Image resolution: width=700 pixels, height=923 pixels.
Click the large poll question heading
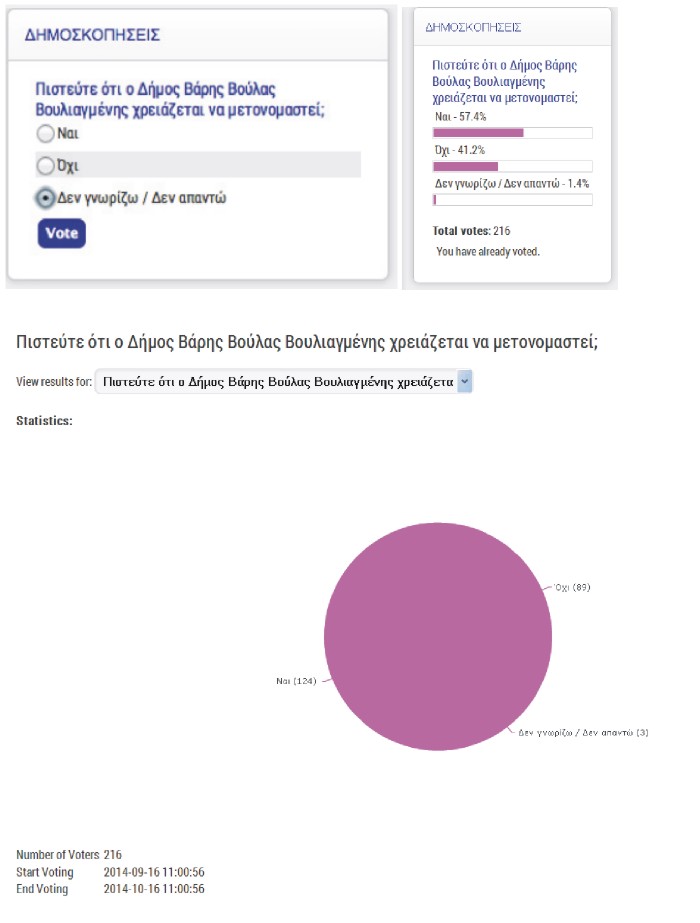coord(307,342)
